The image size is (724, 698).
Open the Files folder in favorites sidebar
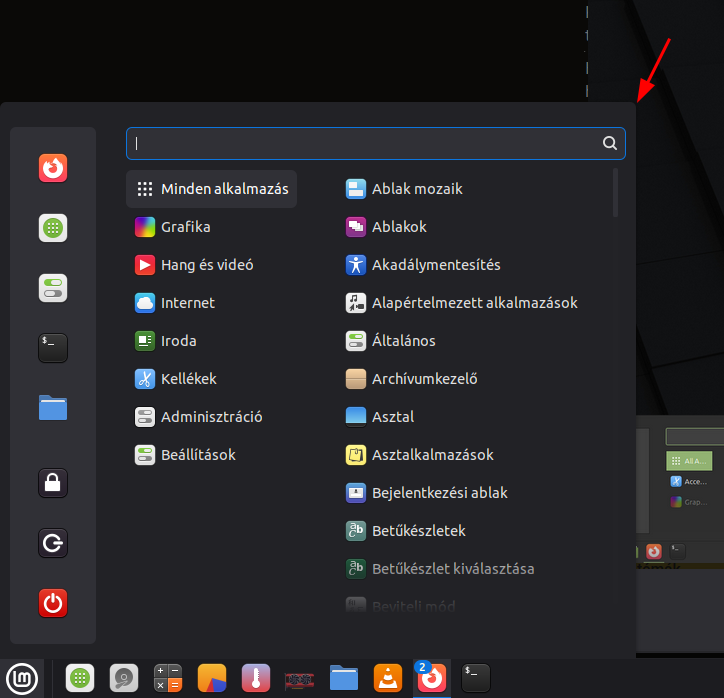[x=53, y=408]
